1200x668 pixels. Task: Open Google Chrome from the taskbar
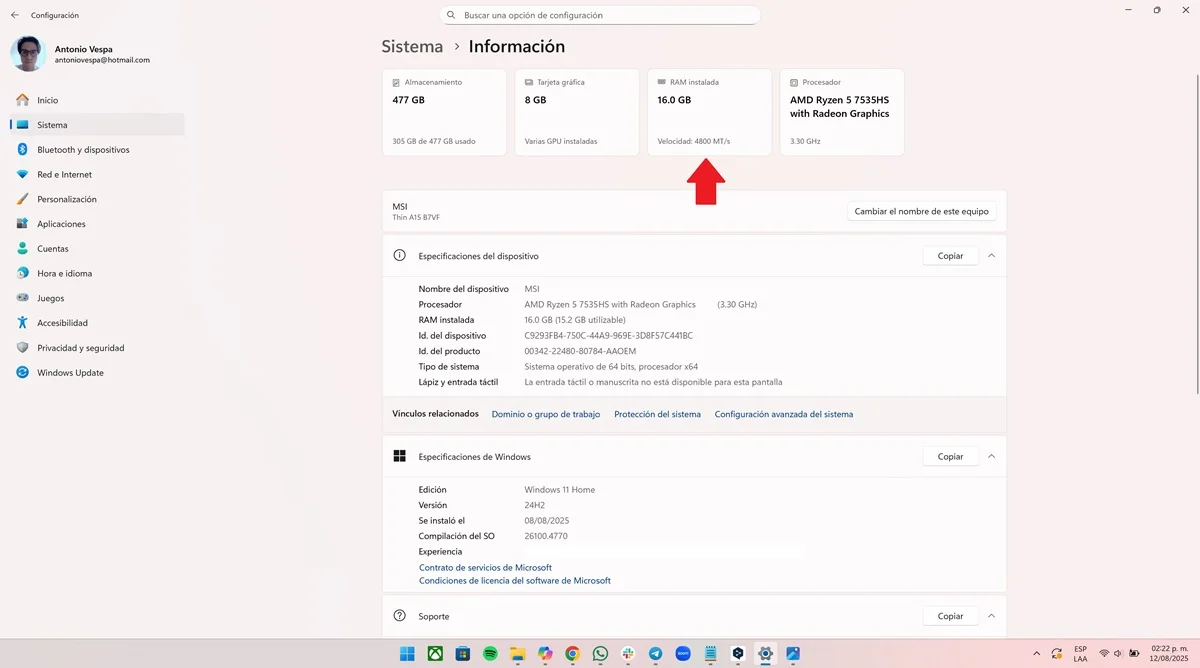click(x=572, y=654)
